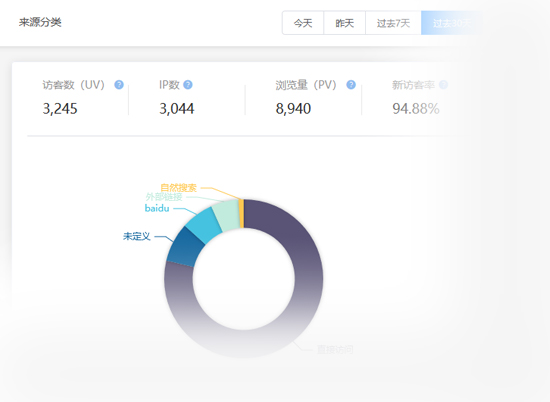Click the faded help icon beside 新访客率
Image resolution: width=550 pixels, height=402 pixels.
444,85
